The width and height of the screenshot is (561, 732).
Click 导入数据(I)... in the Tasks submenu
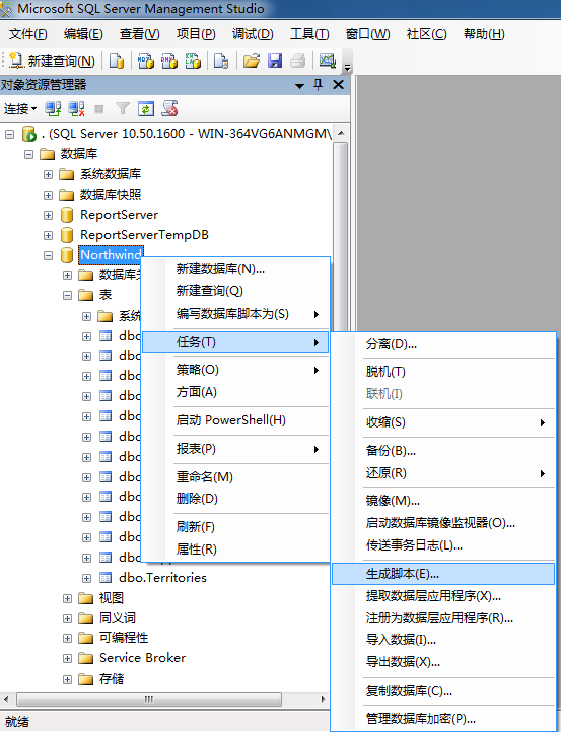click(443, 640)
